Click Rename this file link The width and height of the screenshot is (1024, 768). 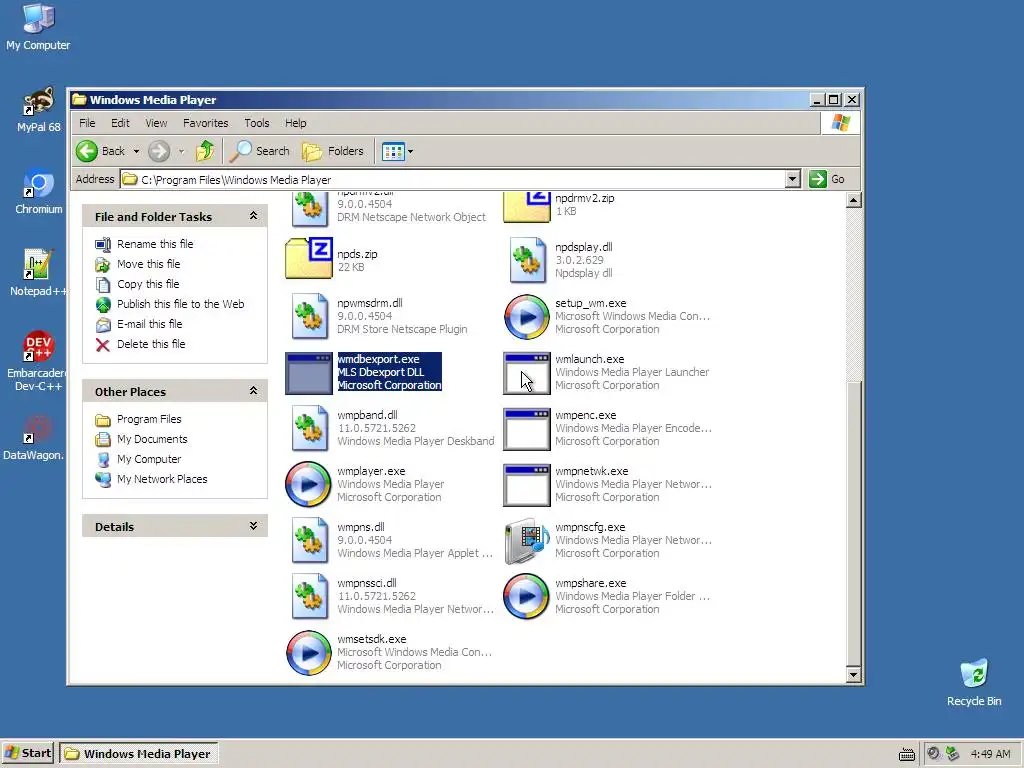tap(155, 244)
